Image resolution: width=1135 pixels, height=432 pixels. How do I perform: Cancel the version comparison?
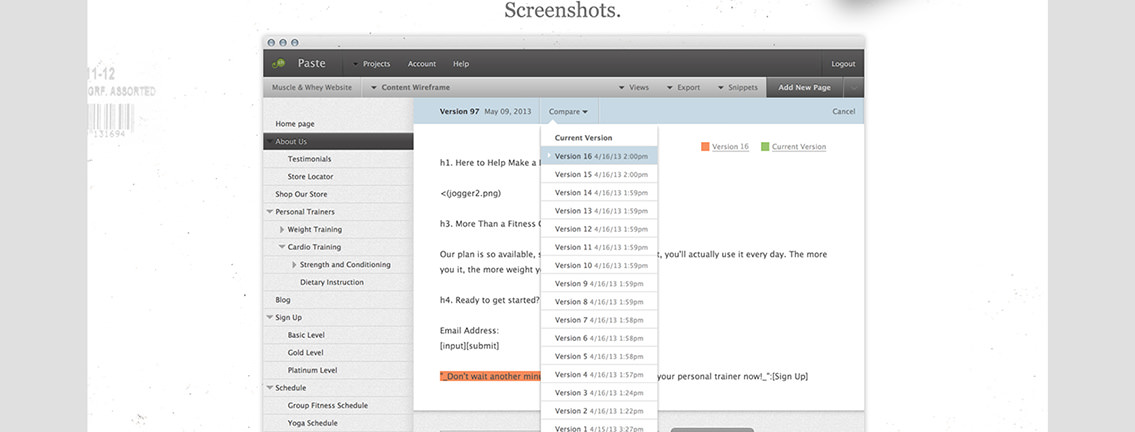843,111
